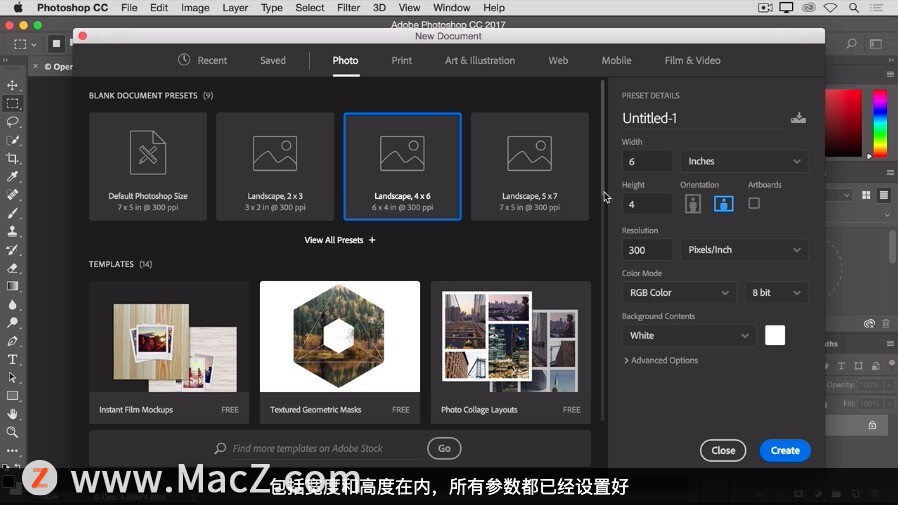Select the Pen tool
898x505 pixels.
tap(12, 341)
